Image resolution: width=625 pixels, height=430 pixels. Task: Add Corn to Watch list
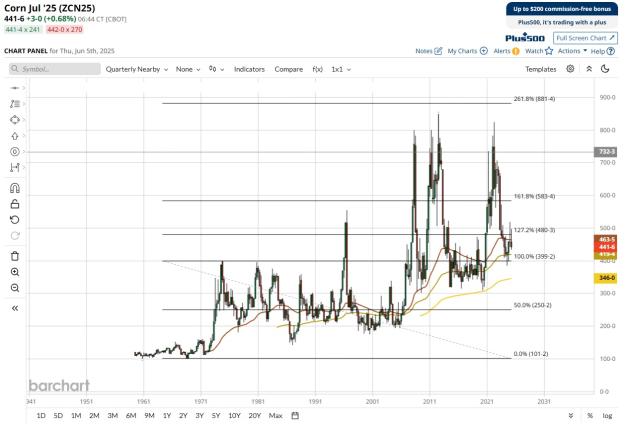click(x=539, y=51)
